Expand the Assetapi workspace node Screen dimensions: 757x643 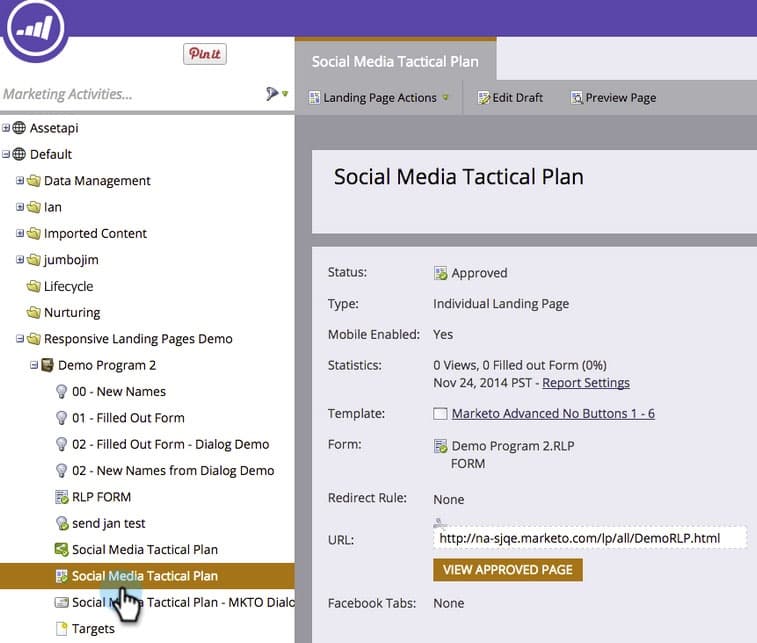click(6, 128)
